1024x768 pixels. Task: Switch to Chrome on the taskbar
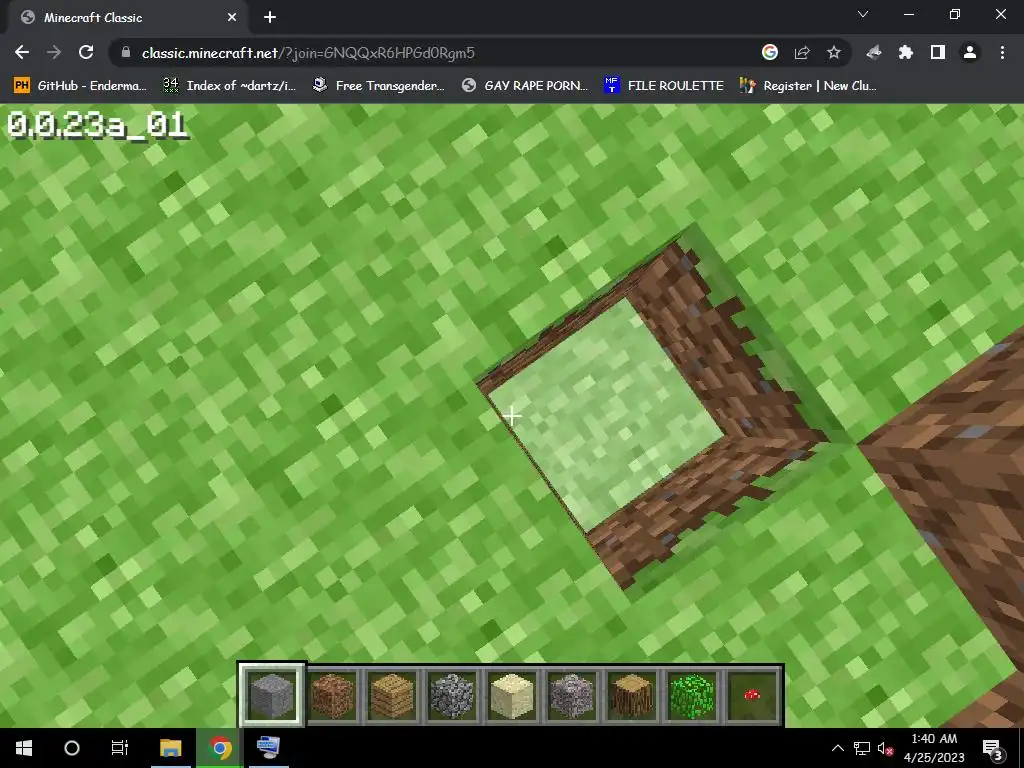tap(220, 748)
